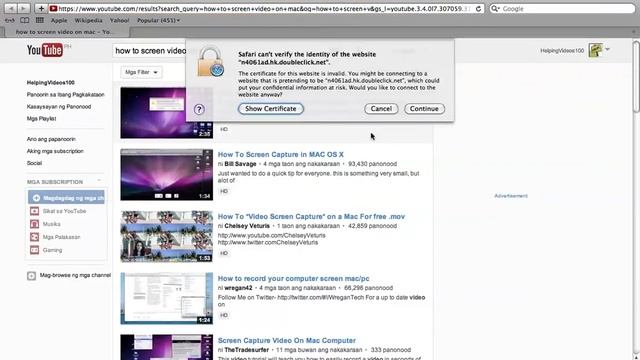Click the 1:24 video thumbnail
Viewport: 640px width, 360px height.
166,298
